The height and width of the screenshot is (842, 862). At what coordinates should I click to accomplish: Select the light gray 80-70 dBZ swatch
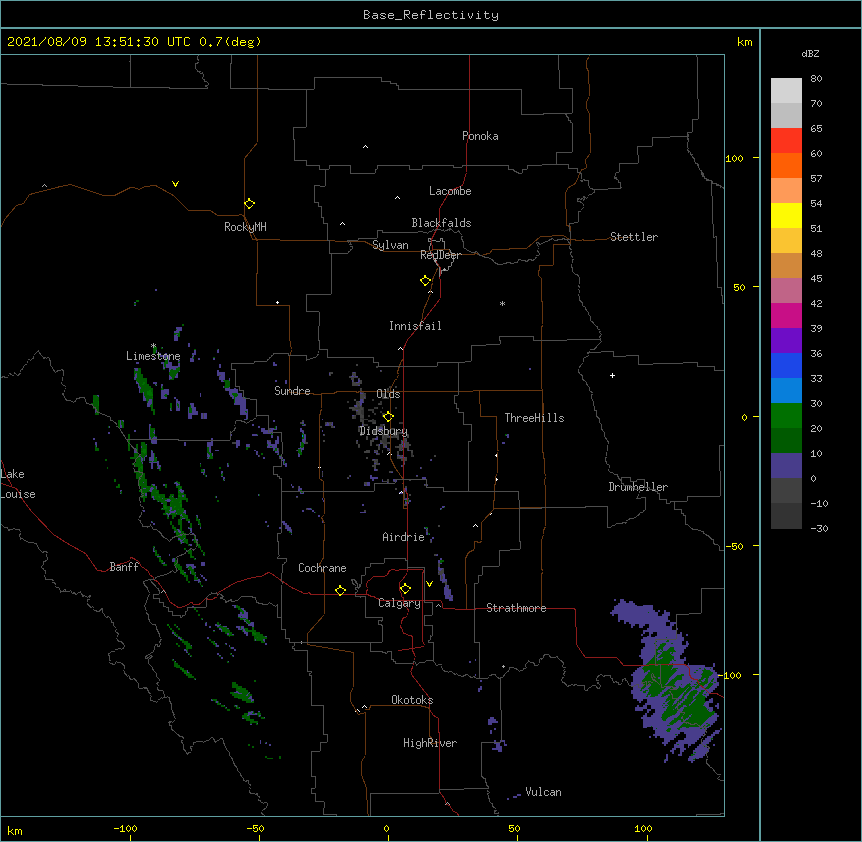[x=786, y=90]
